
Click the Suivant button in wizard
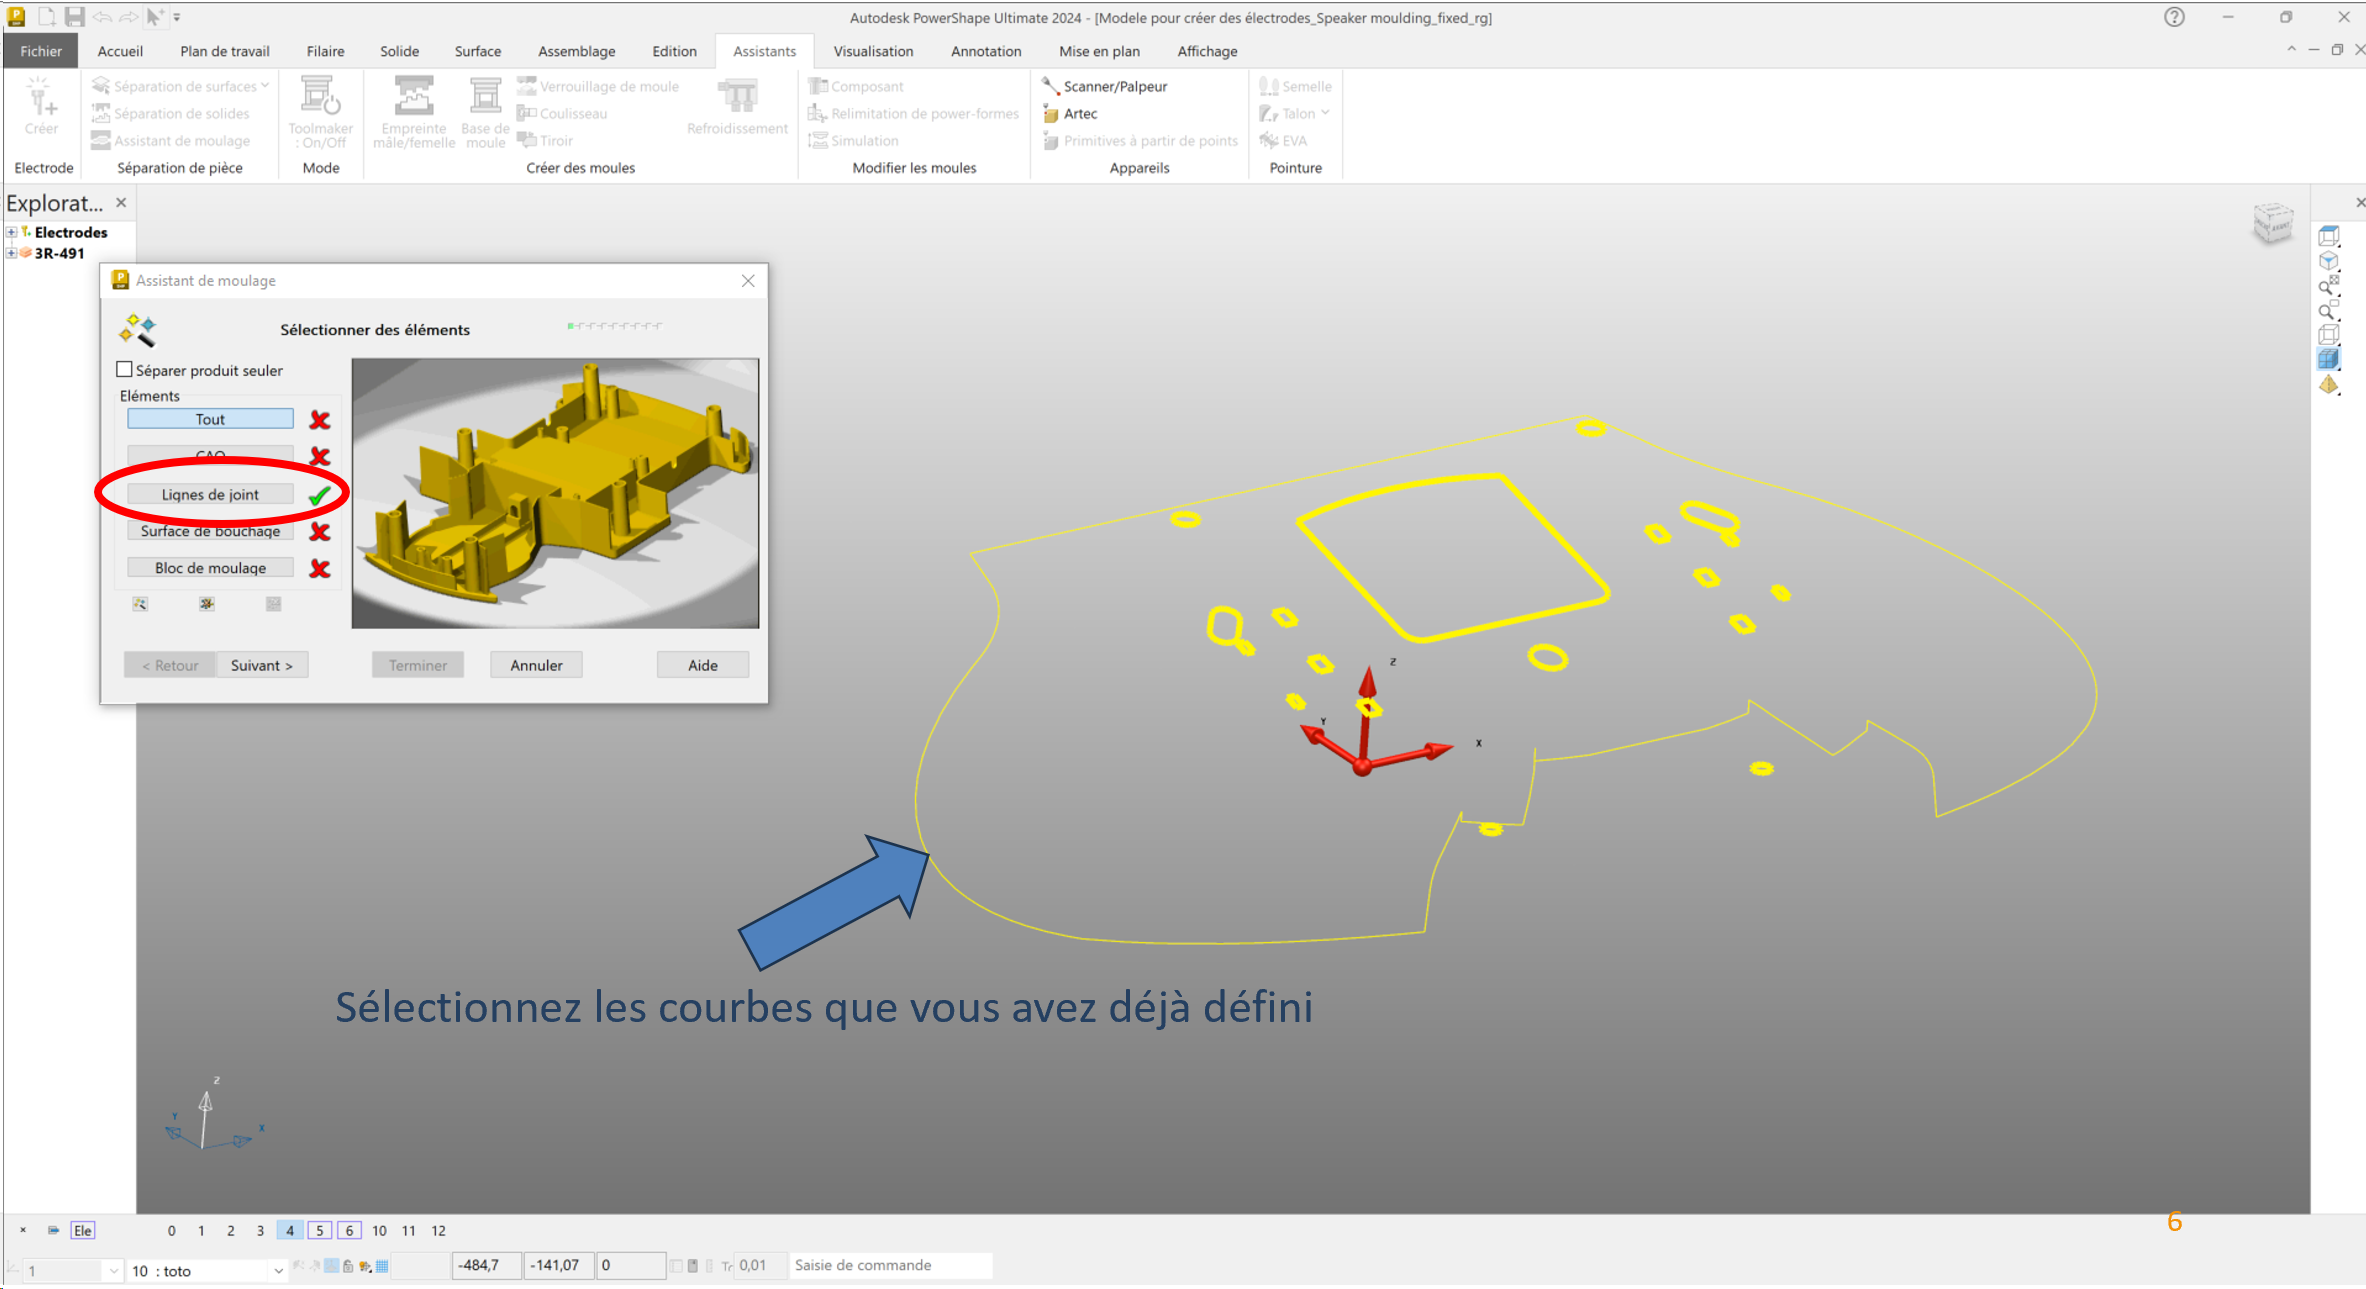coord(262,665)
